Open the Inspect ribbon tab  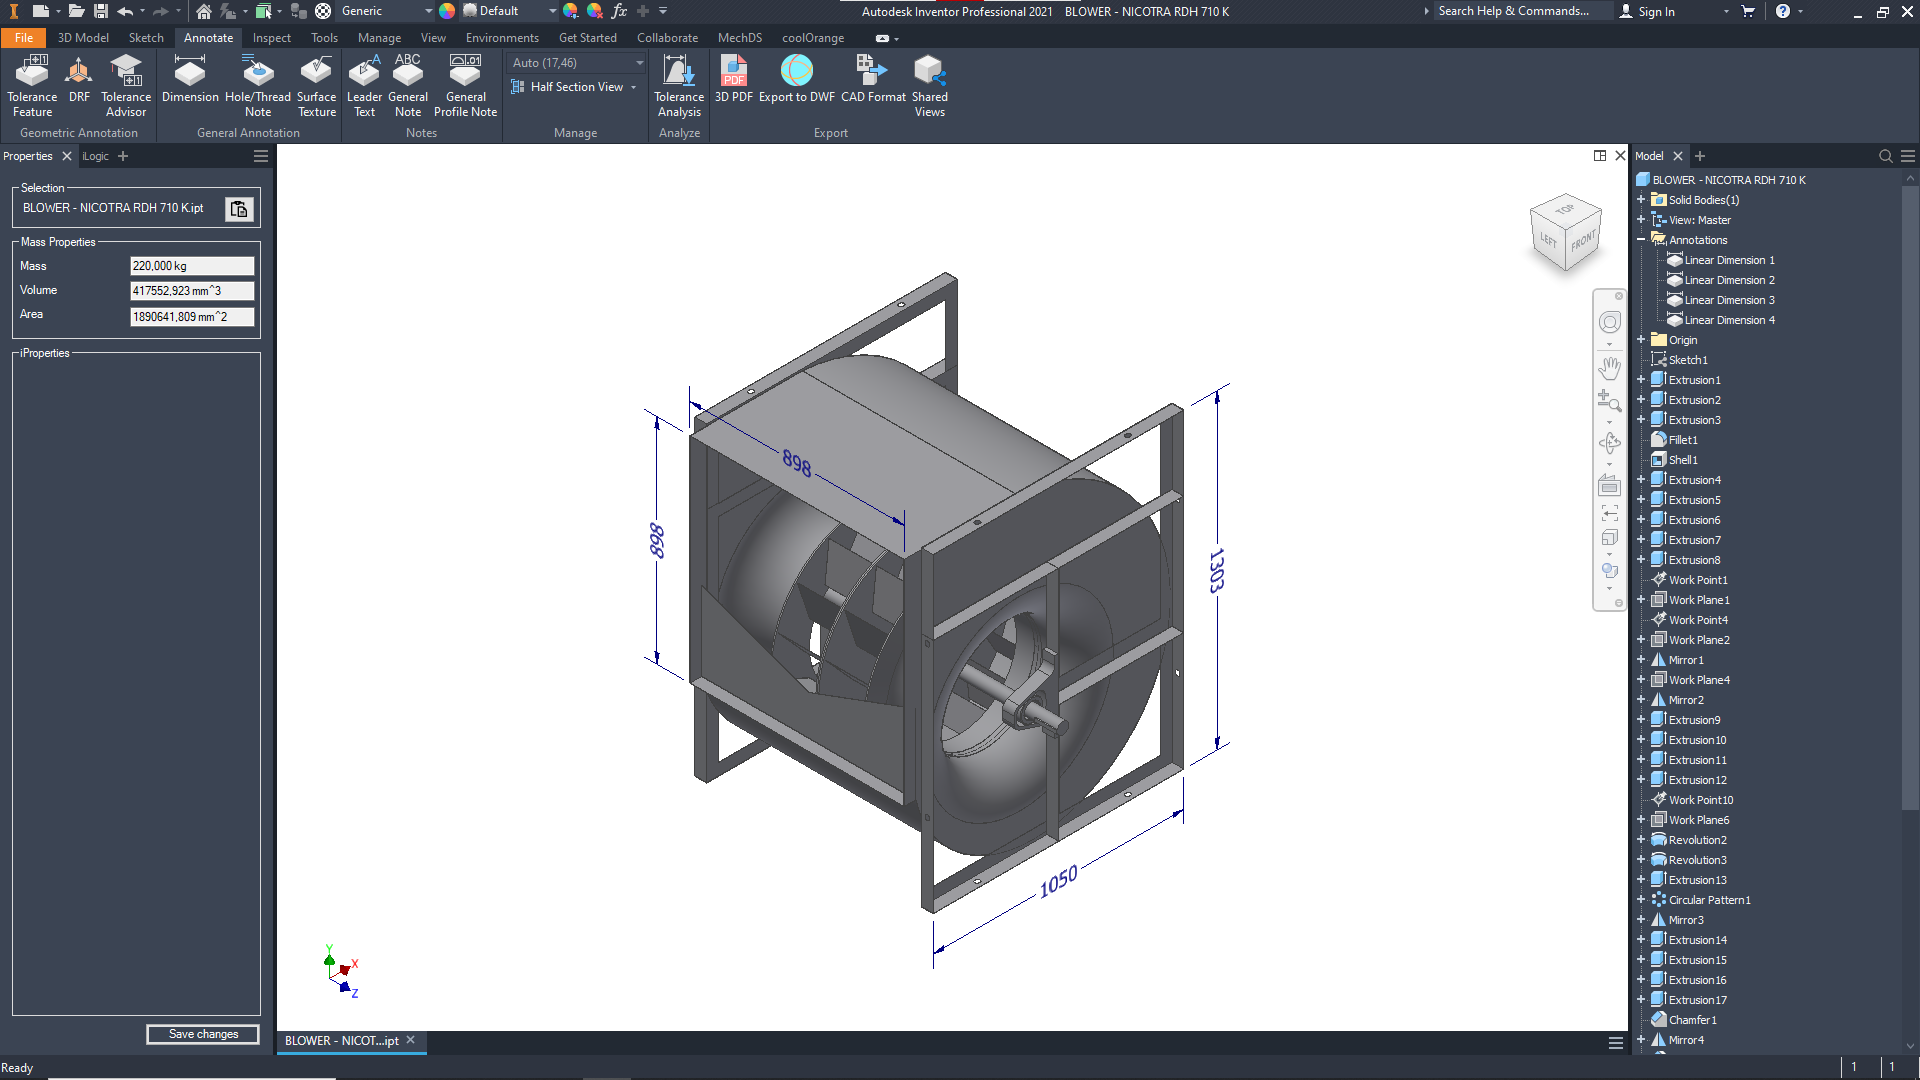click(271, 38)
